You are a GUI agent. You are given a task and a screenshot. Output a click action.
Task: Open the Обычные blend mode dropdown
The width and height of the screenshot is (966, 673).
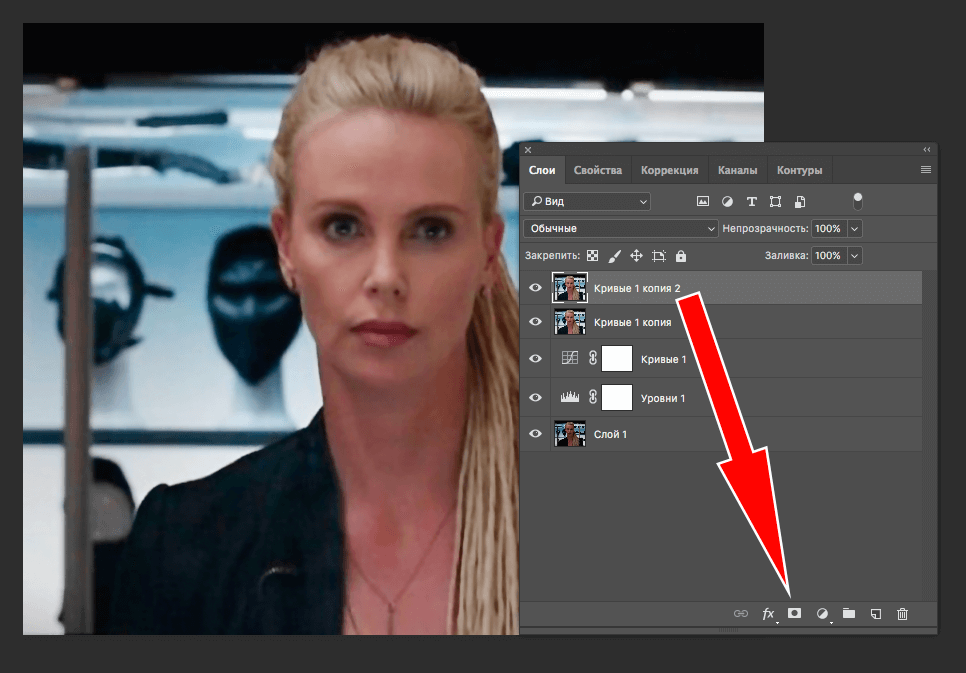pyautogui.click(x=620, y=228)
